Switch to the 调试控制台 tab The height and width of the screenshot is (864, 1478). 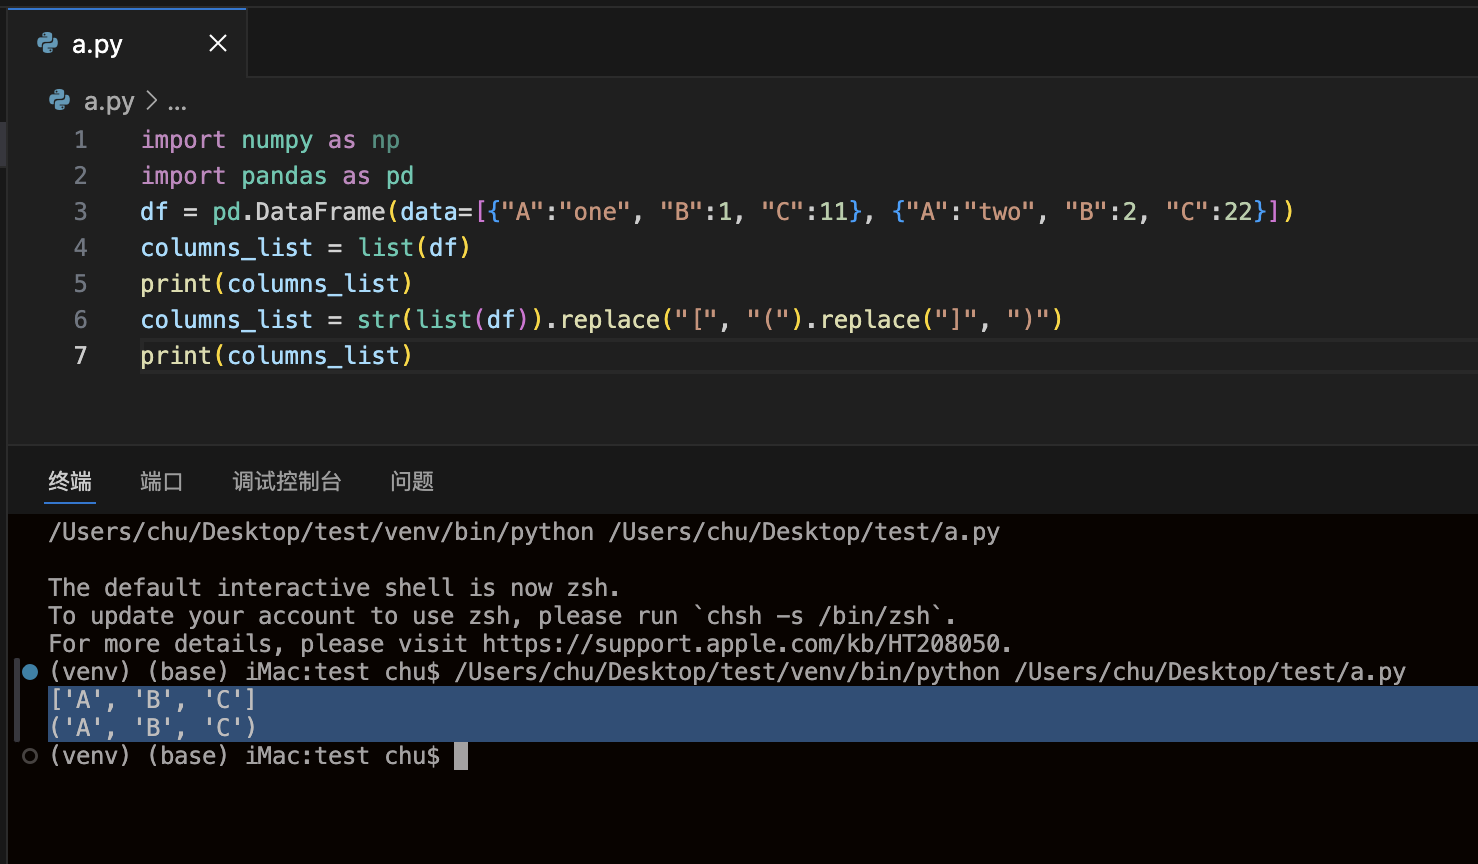[x=287, y=482]
